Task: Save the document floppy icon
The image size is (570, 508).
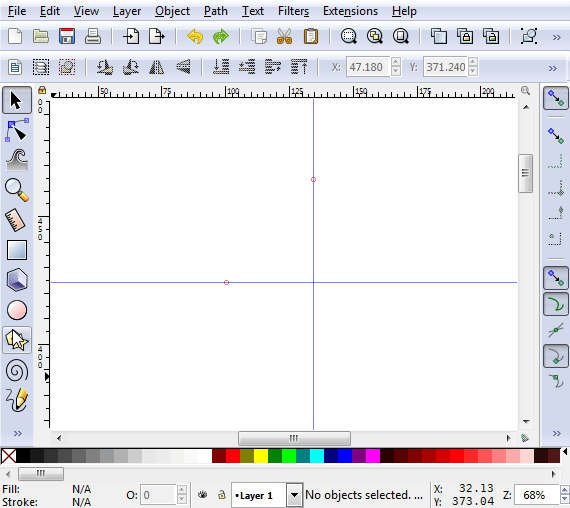Action: [67, 36]
